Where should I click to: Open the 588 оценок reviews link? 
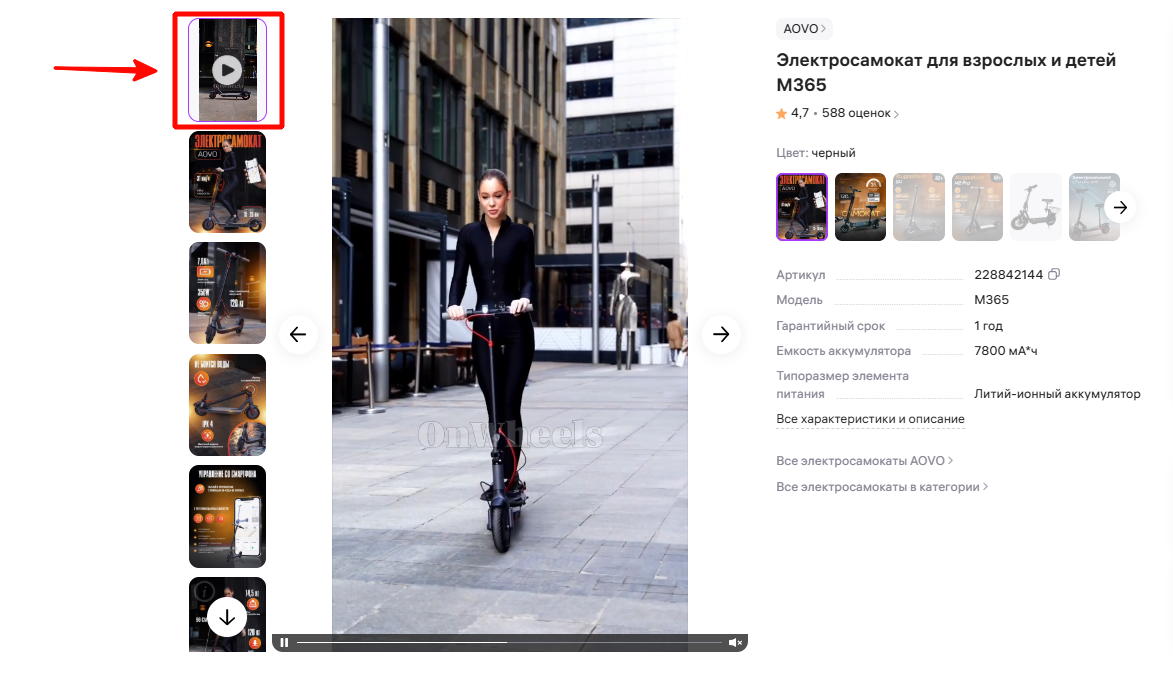point(860,114)
